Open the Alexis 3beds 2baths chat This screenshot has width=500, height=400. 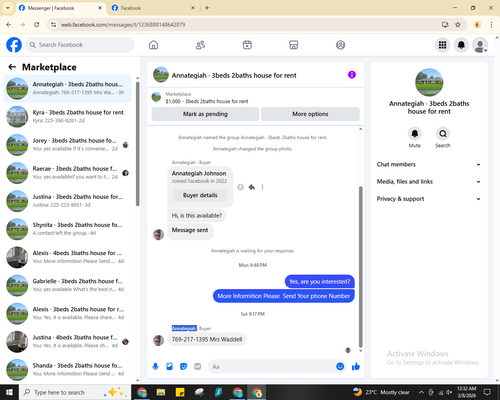click(x=68, y=313)
